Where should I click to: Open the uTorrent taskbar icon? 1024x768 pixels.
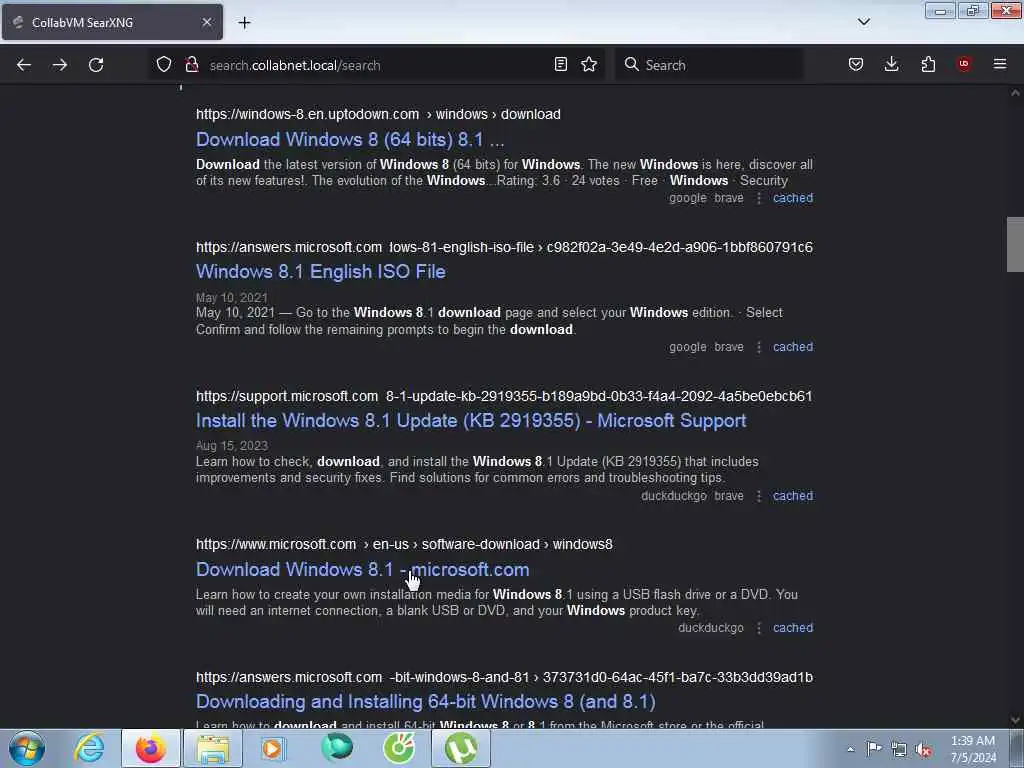click(x=460, y=748)
